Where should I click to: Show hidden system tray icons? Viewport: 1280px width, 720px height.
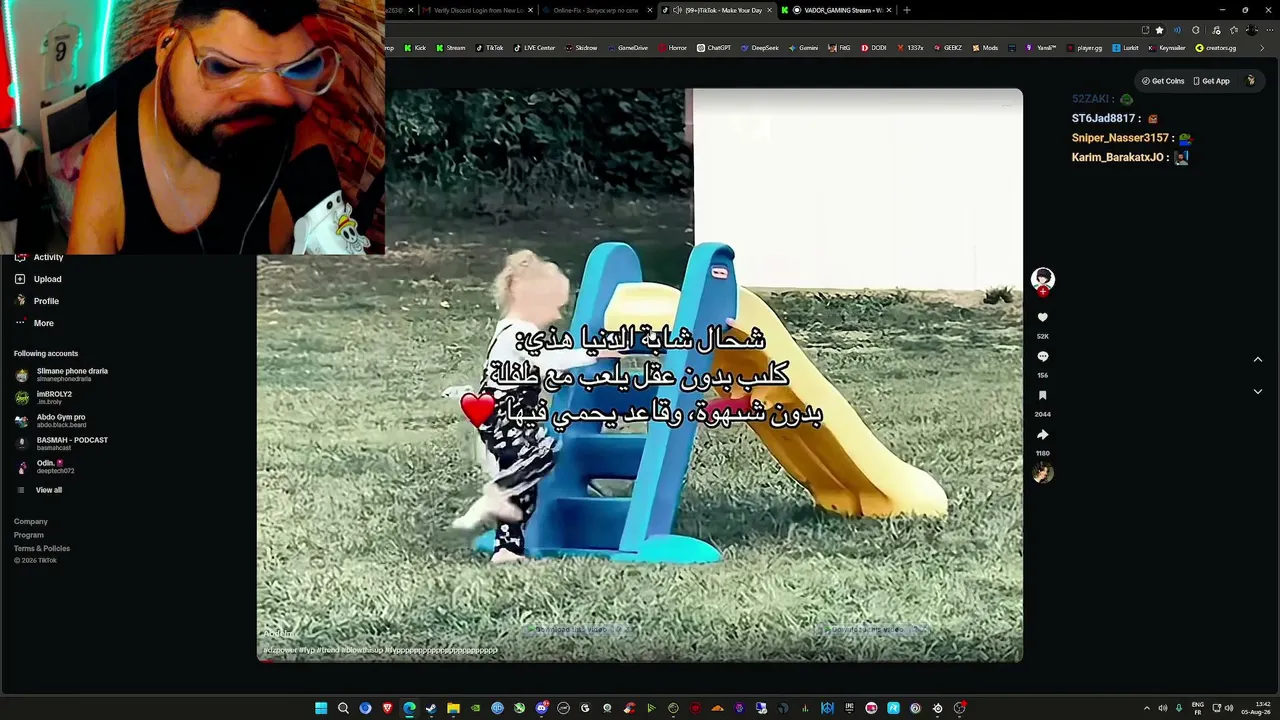1147,708
